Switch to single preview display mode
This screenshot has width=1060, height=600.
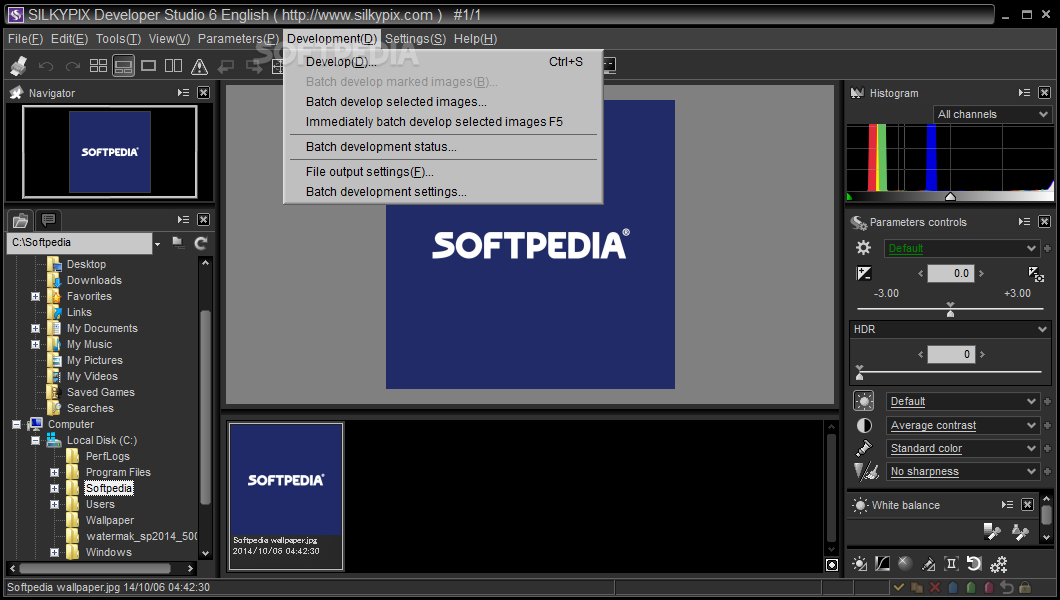click(148, 66)
